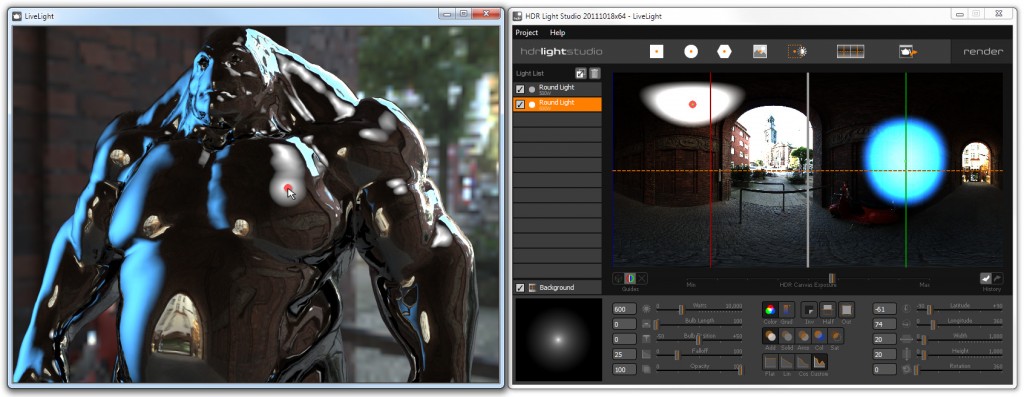Click the History redo arrow

[x=998, y=278]
